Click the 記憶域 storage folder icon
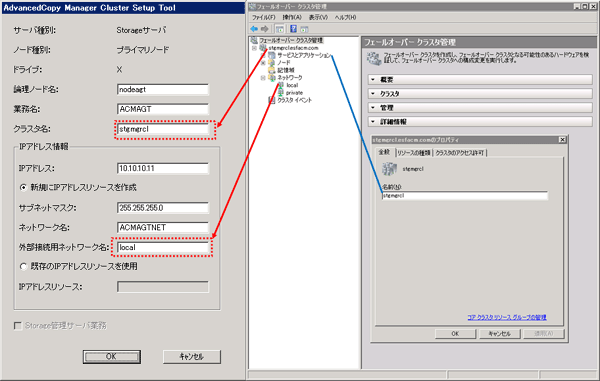Viewport: 600px width, 381px height. point(272,70)
